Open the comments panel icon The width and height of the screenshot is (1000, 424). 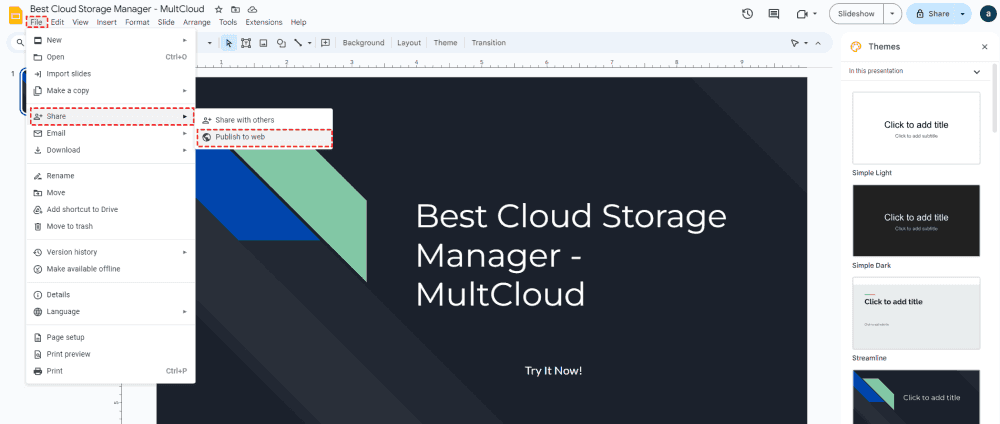pos(774,14)
